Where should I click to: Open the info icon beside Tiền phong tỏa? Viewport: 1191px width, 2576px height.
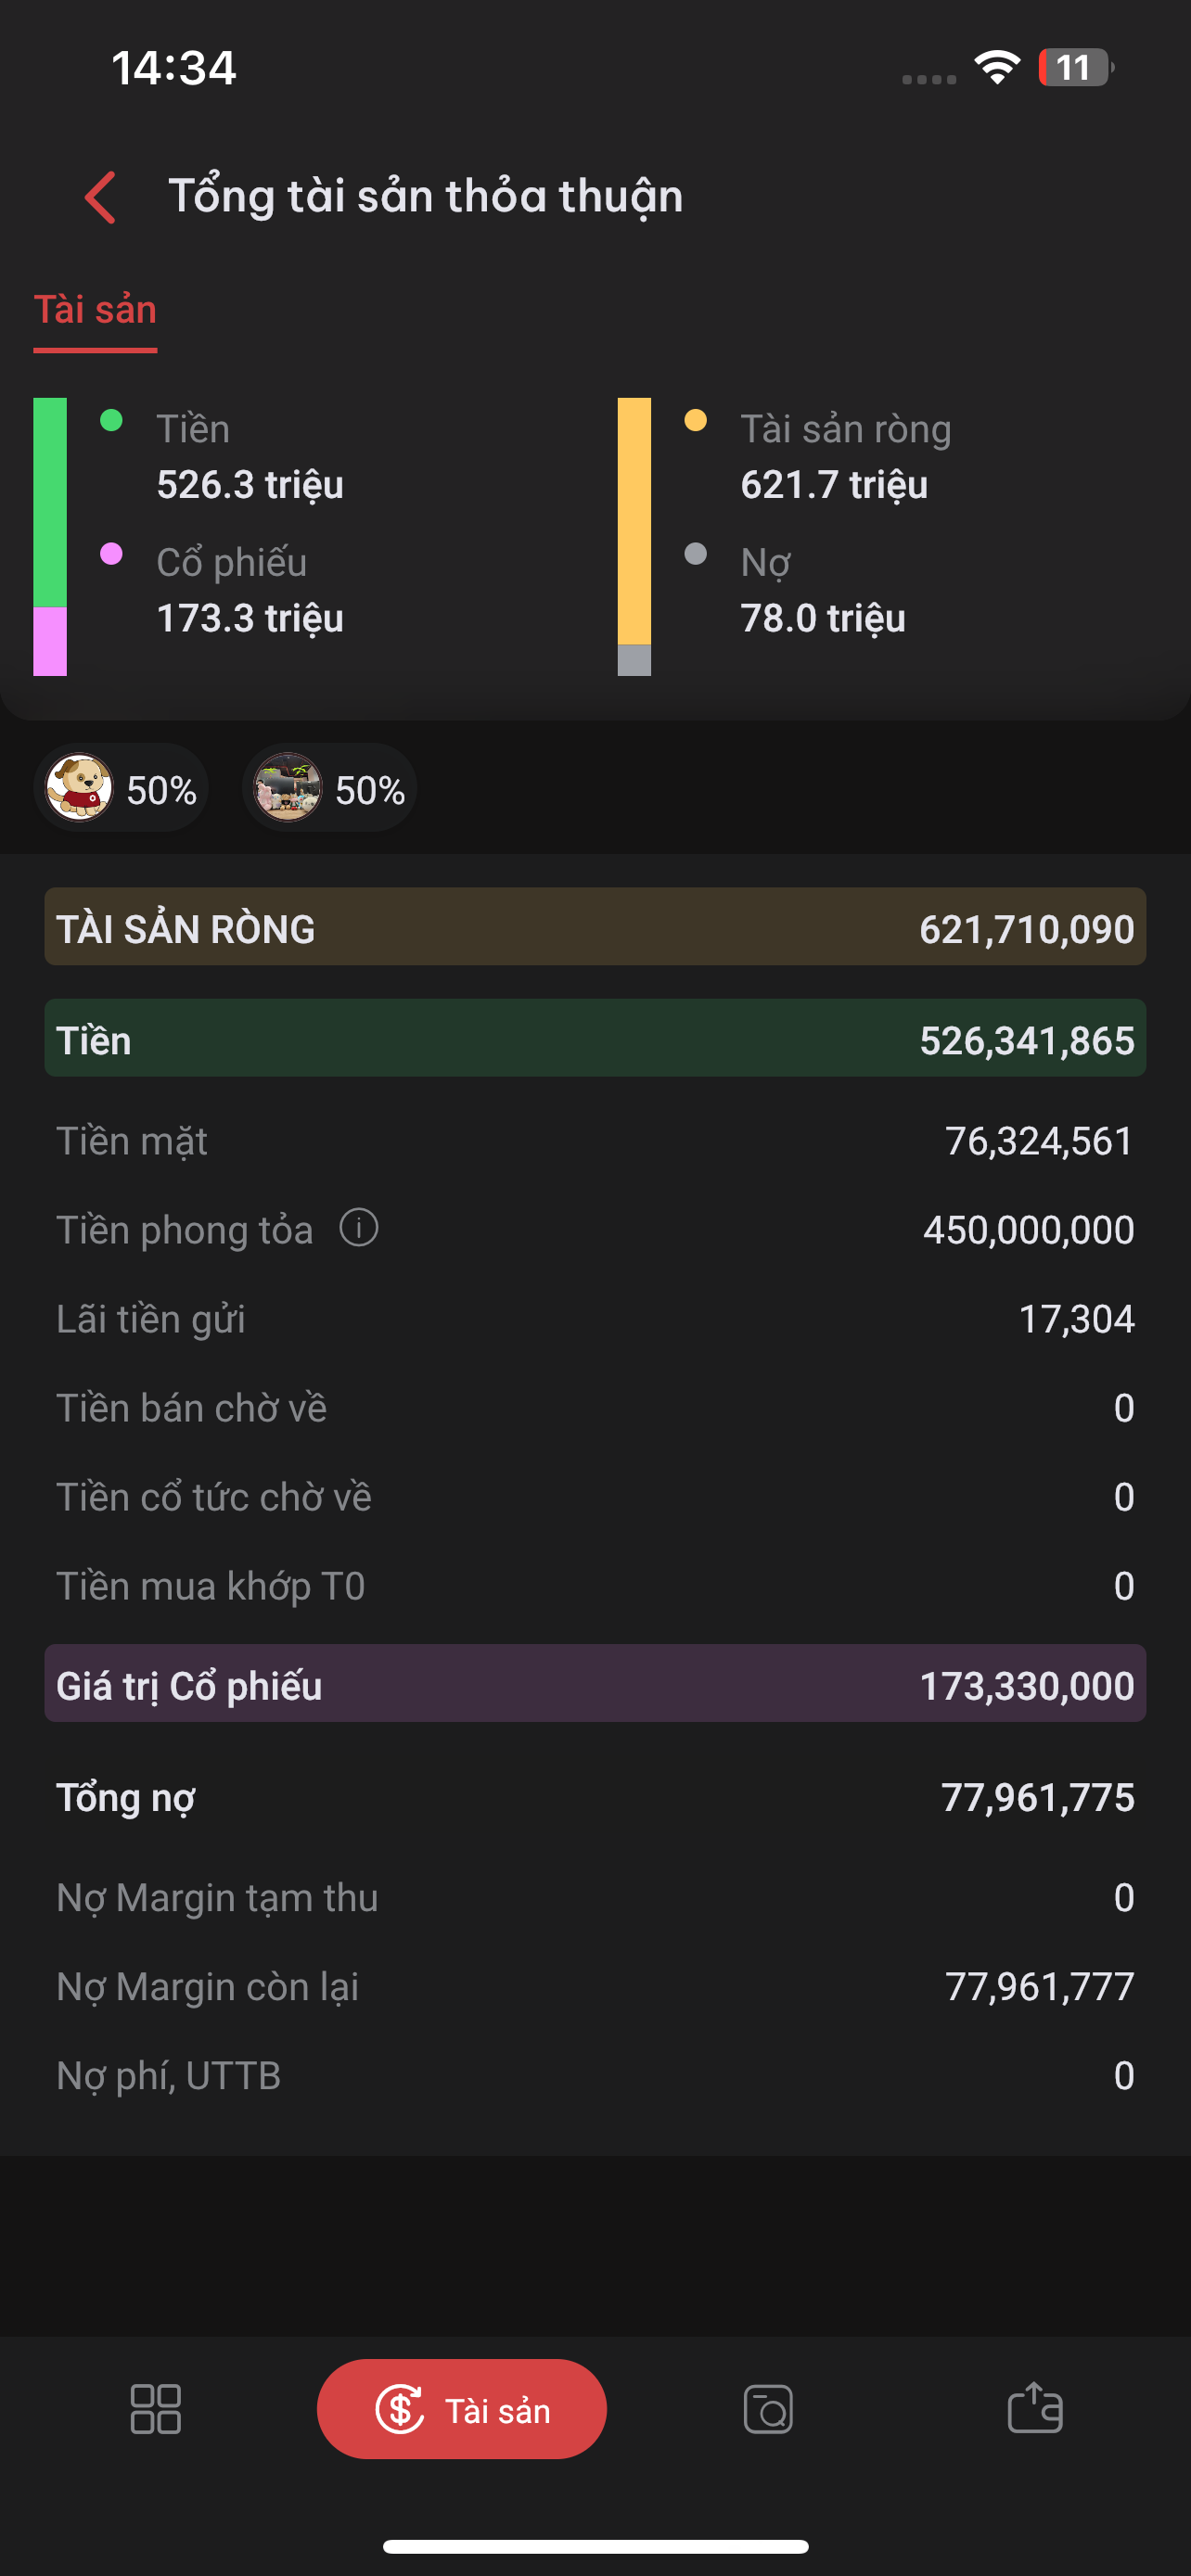(x=358, y=1227)
